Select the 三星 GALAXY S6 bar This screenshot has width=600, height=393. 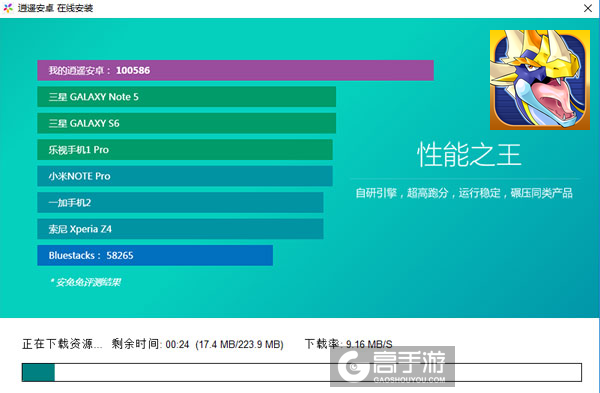click(x=186, y=123)
